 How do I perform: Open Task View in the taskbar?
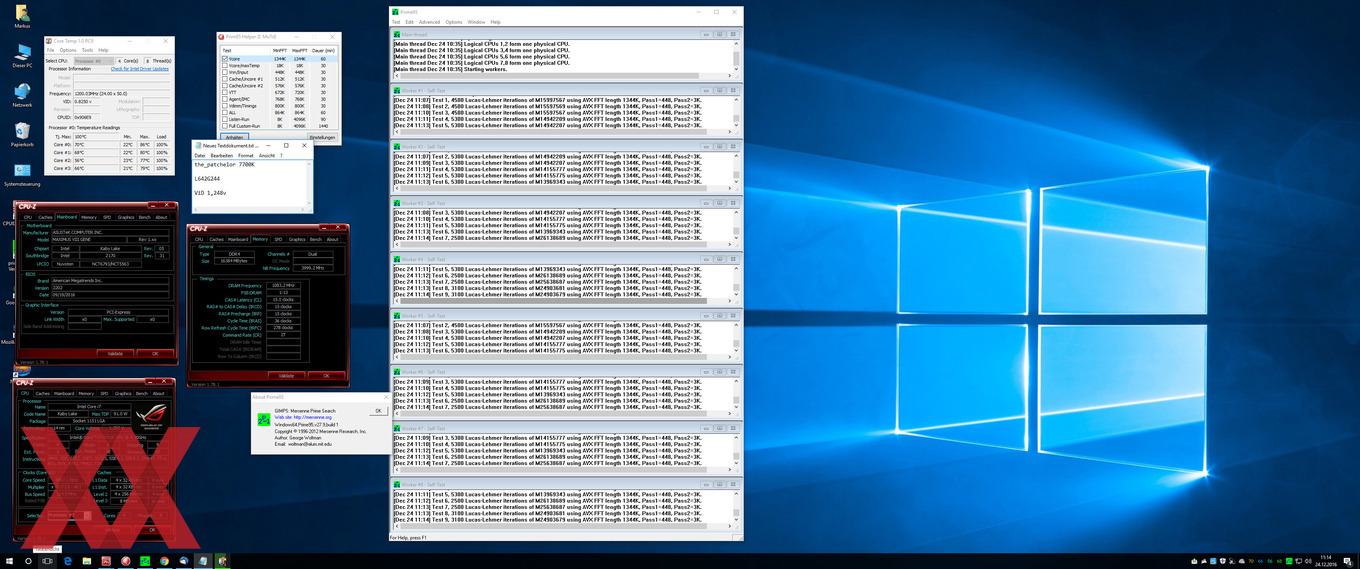tap(47, 561)
